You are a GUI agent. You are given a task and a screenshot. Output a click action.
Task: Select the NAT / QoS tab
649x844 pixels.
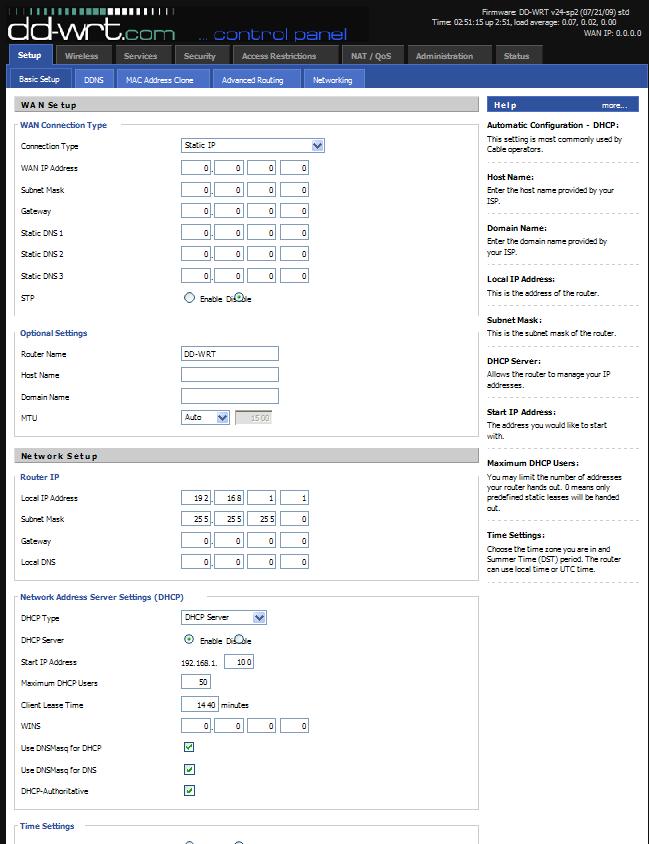(371, 56)
